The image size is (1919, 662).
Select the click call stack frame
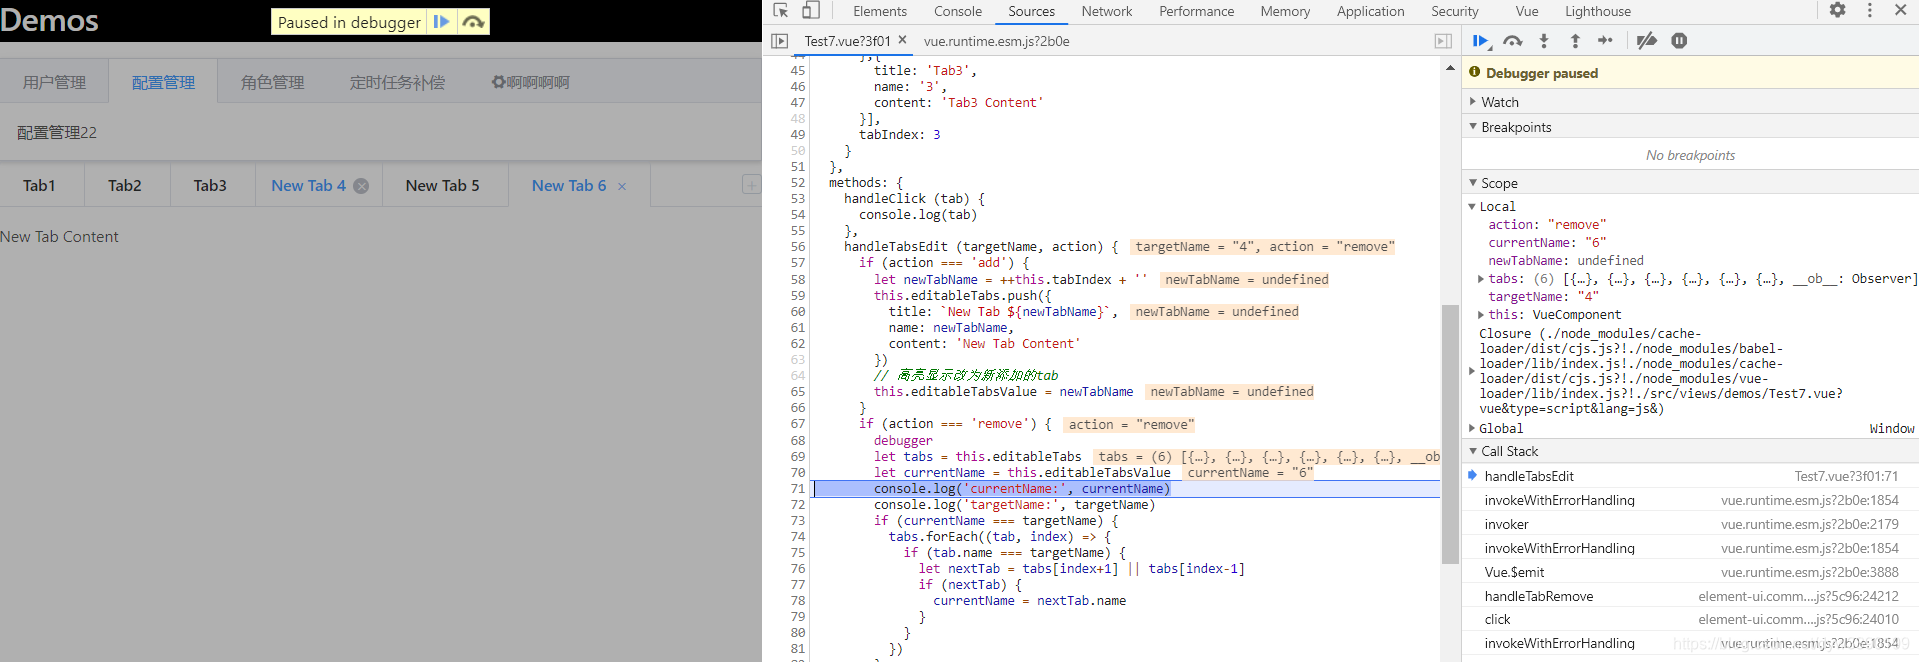1690,619
